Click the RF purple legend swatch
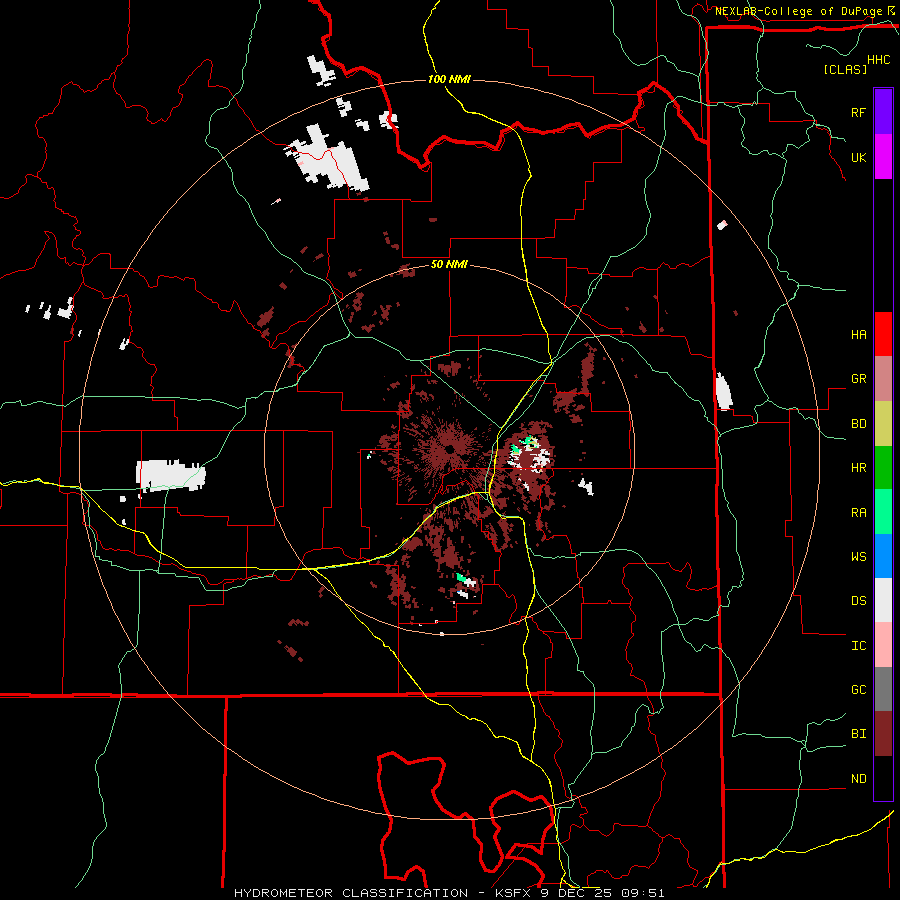Screen dimensions: 900x900 883,112
